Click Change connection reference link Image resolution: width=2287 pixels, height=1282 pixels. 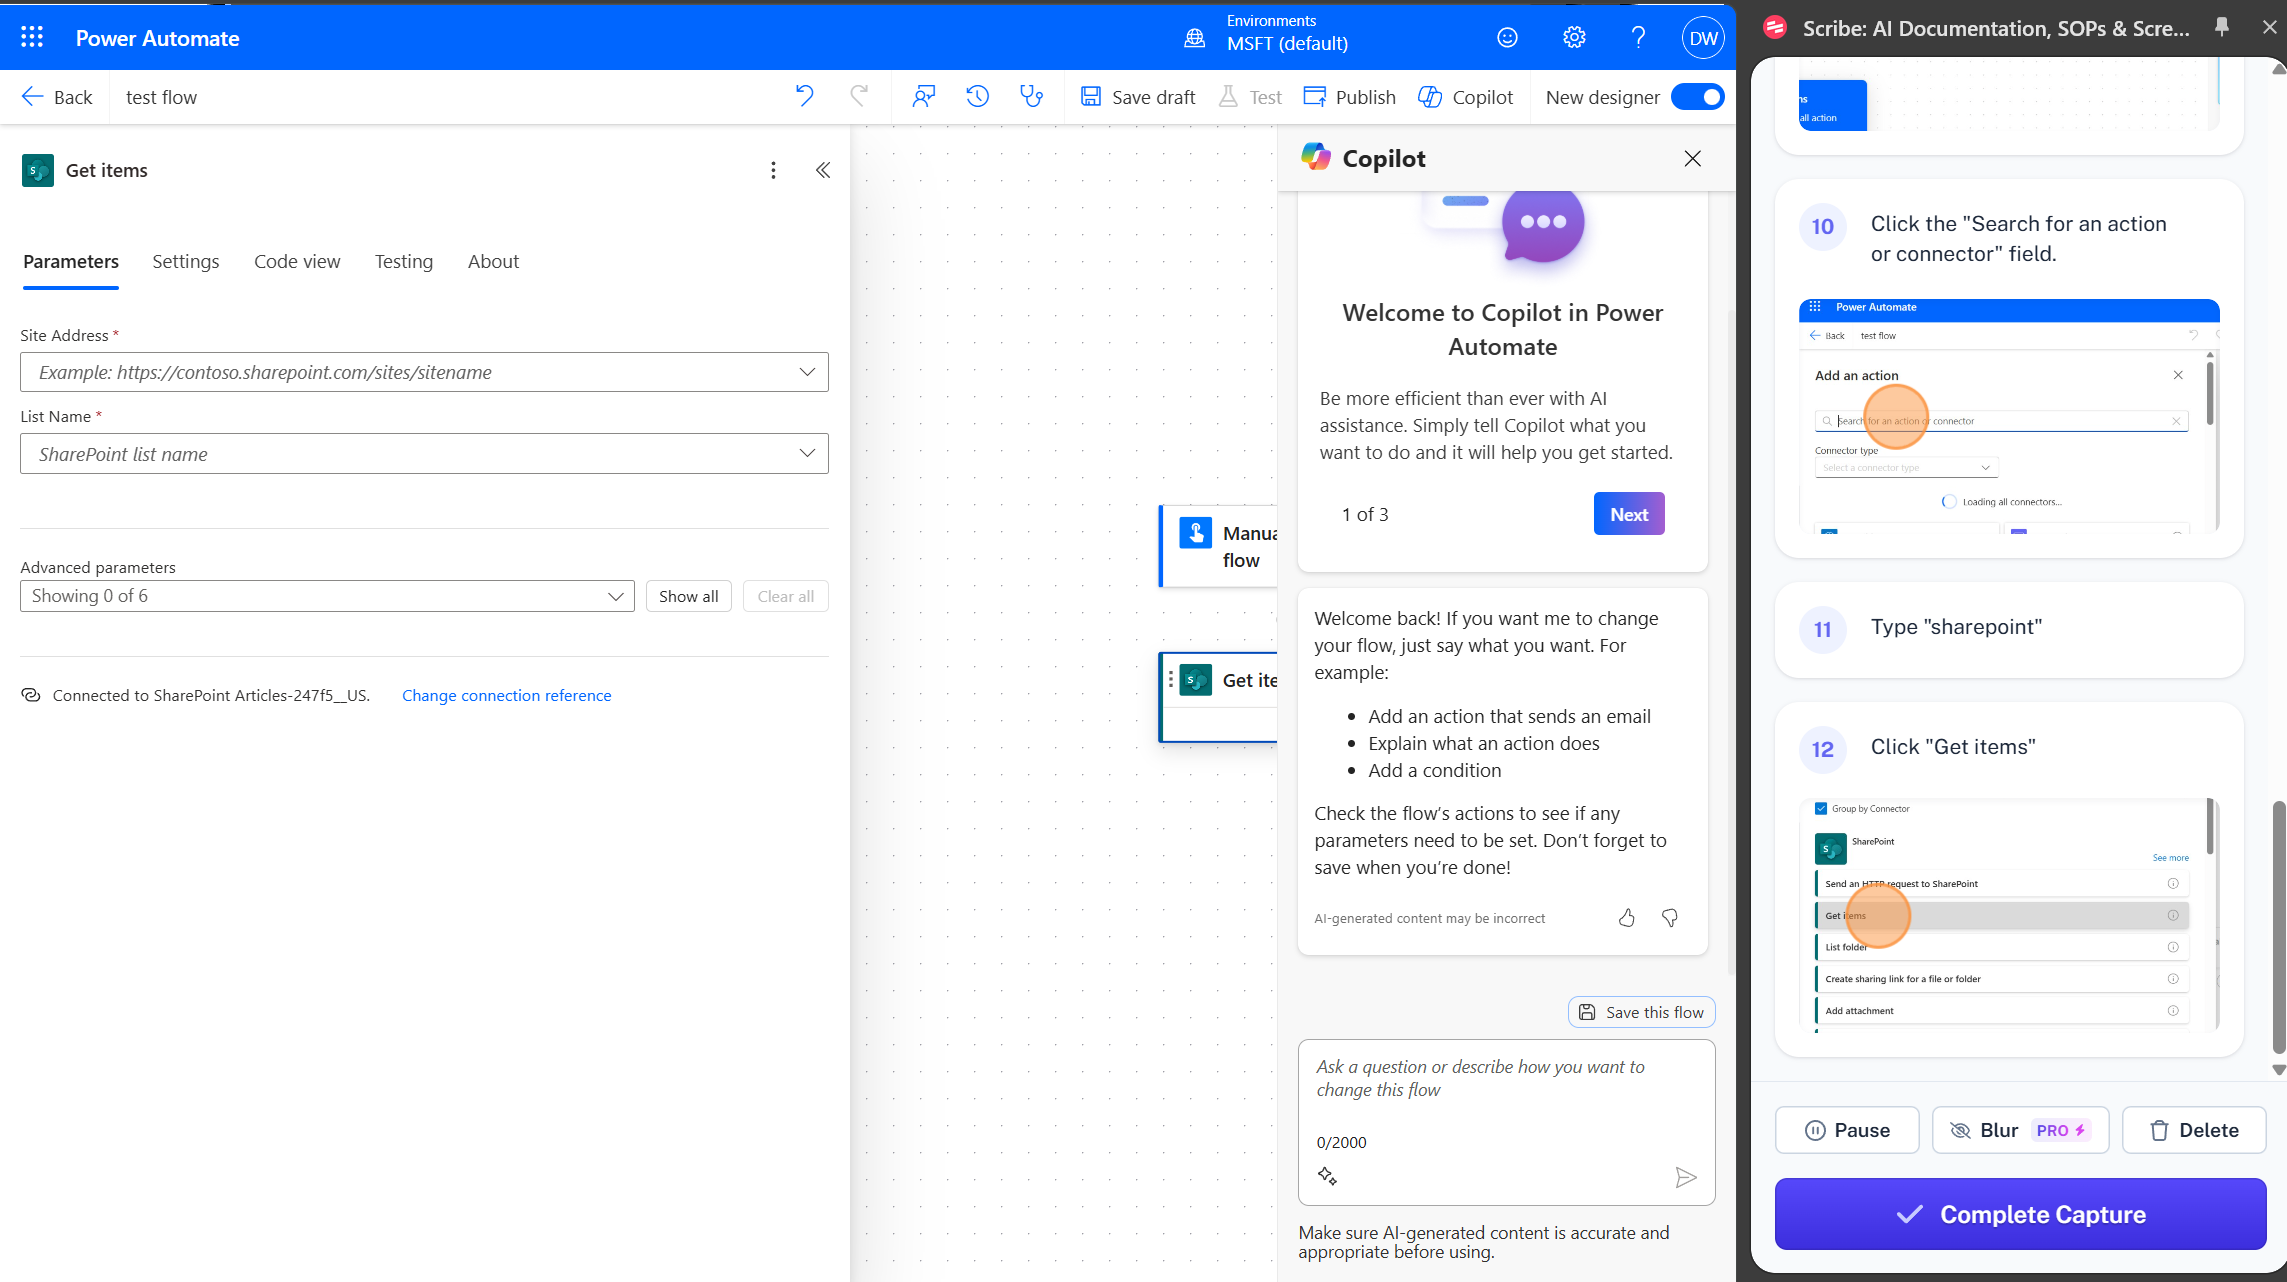coord(506,695)
